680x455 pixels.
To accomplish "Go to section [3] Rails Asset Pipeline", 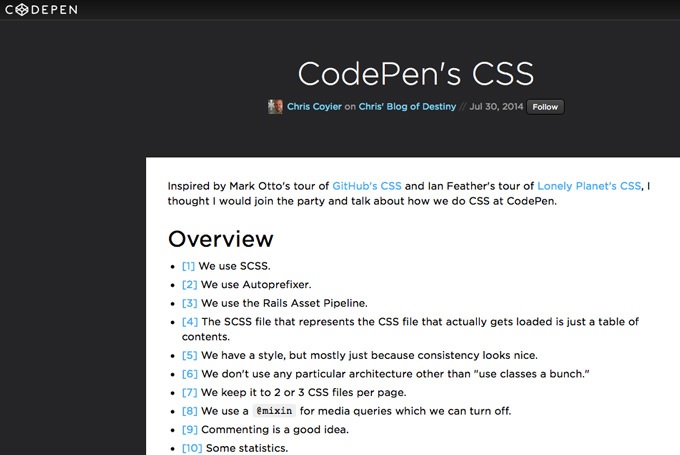I will (x=190, y=303).
